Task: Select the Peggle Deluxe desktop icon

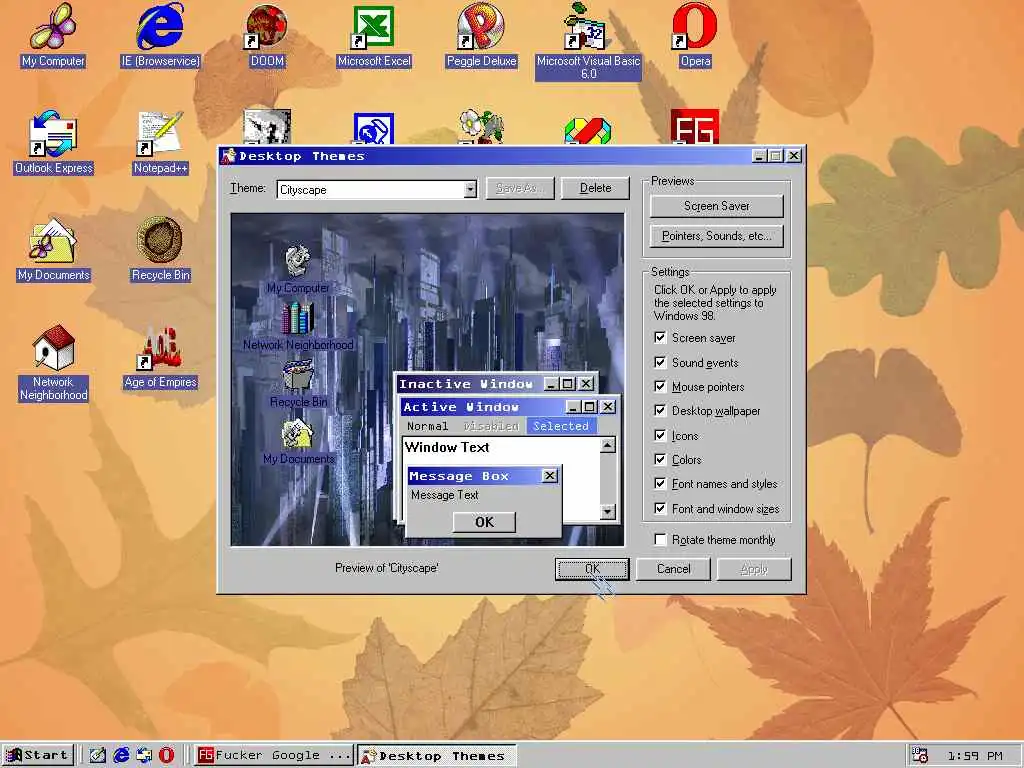Action: coord(481,36)
